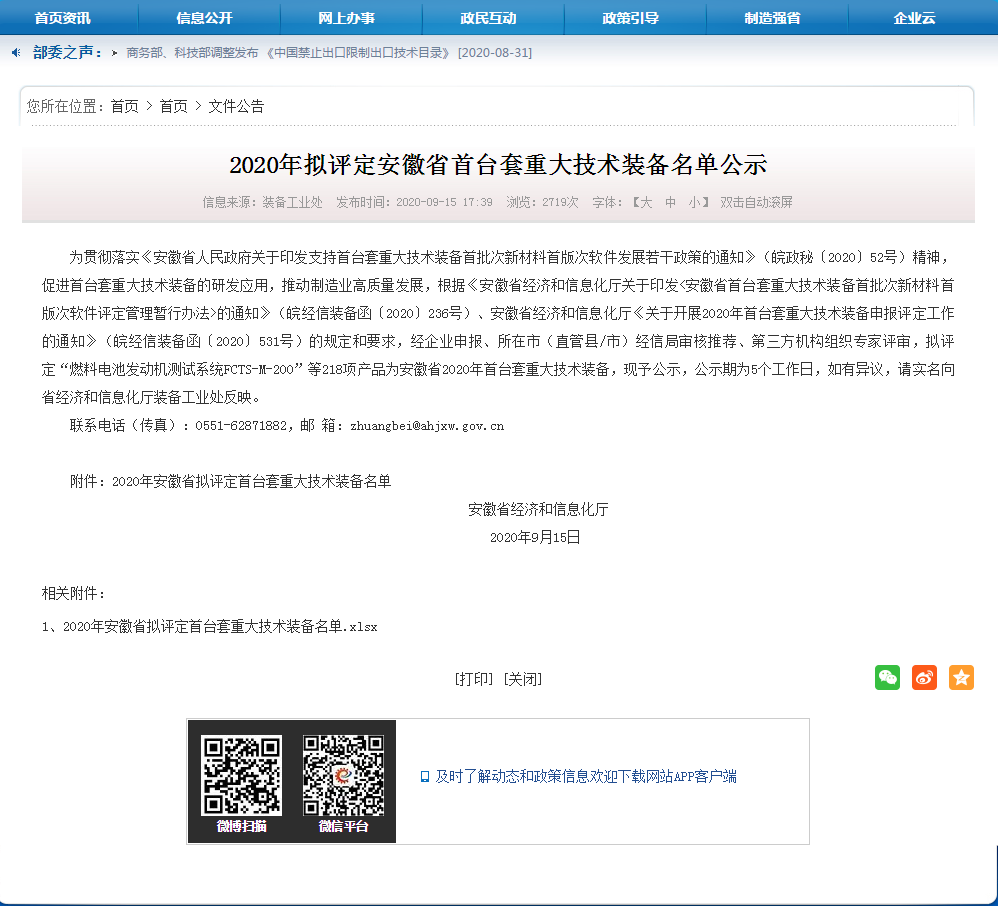Set font size to 大
This screenshot has width=998, height=906.
[645, 202]
